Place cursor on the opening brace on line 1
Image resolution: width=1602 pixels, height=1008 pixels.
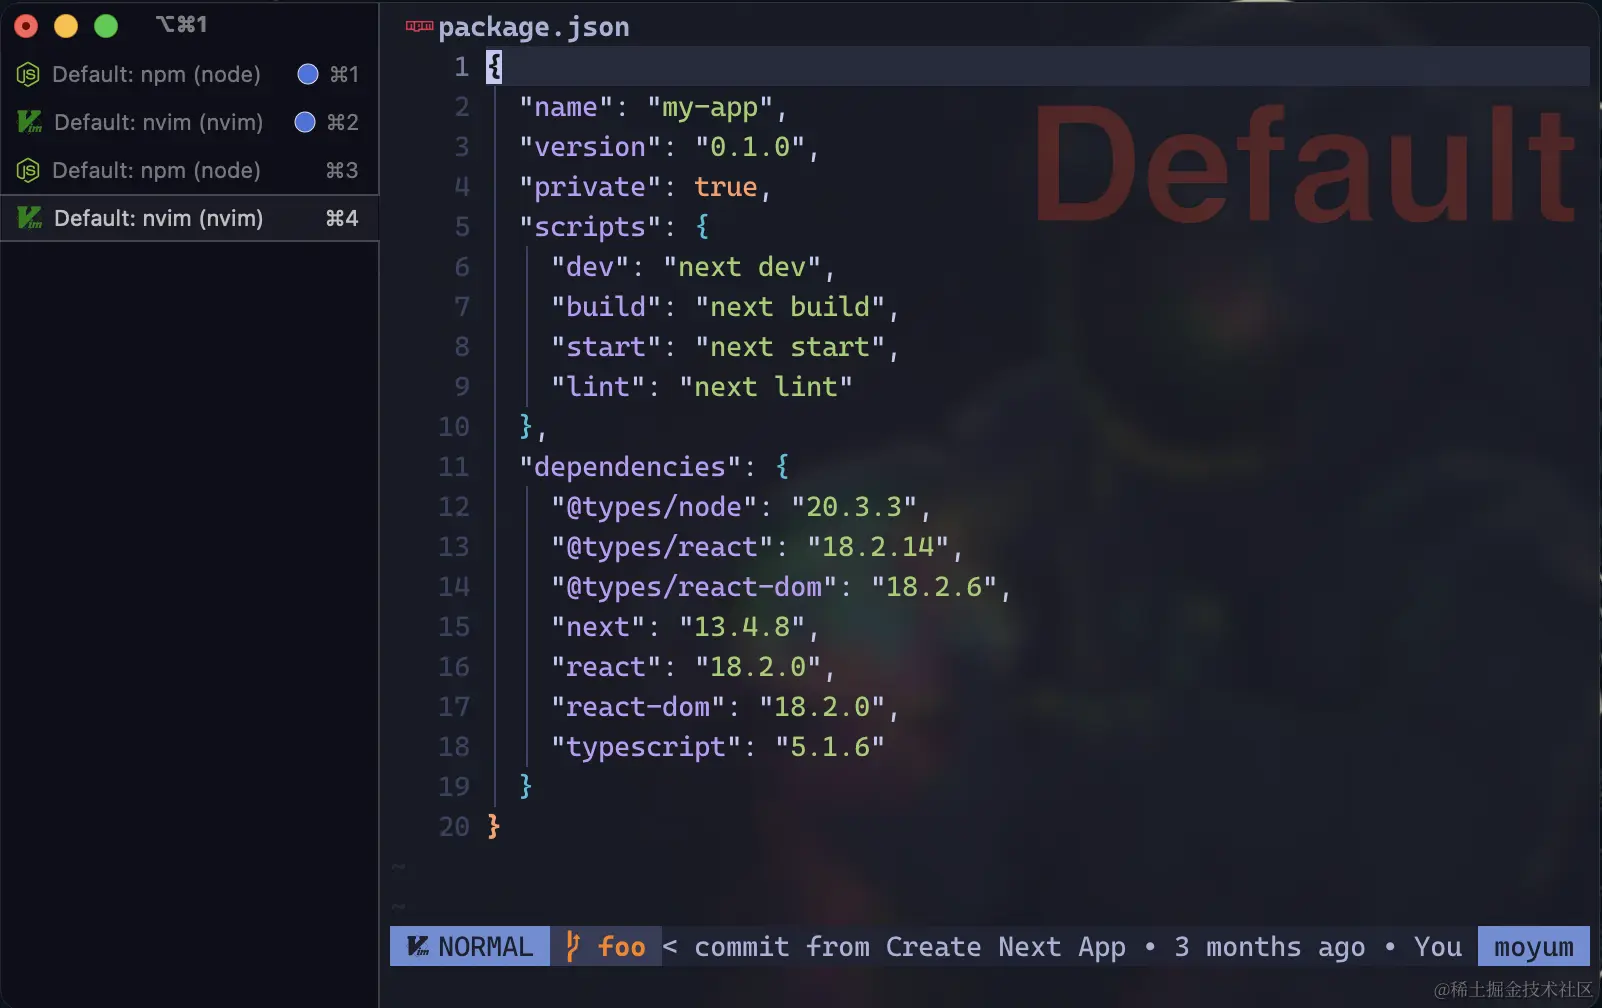tap(494, 67)
